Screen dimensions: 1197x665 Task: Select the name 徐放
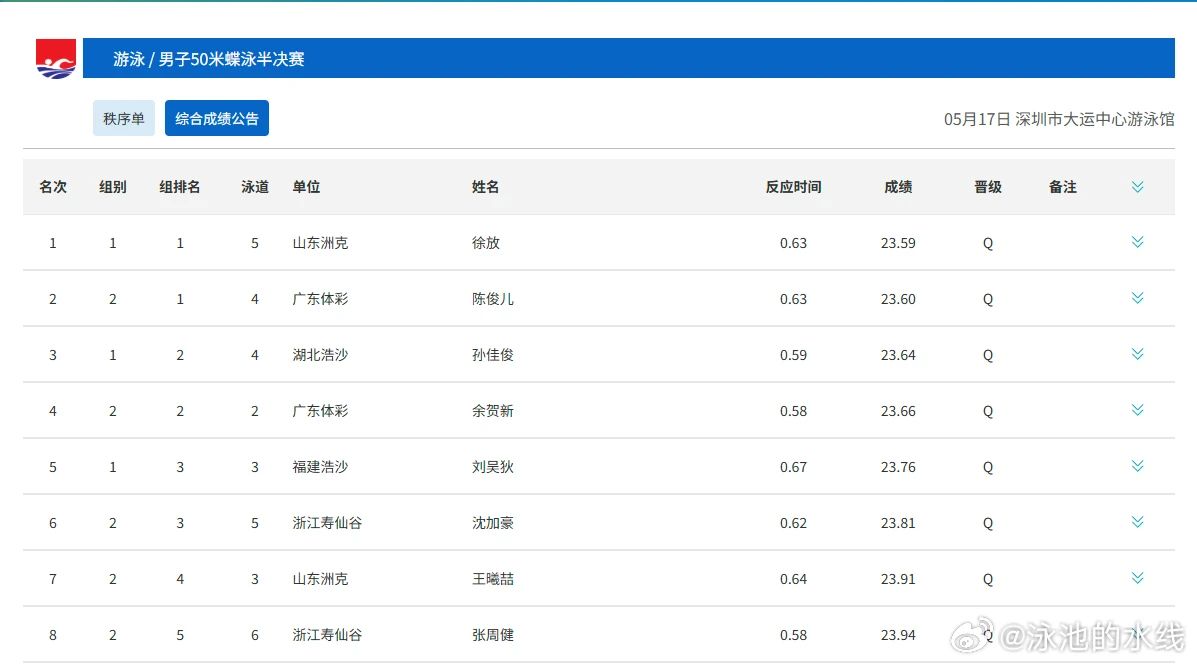click(486, 243)
